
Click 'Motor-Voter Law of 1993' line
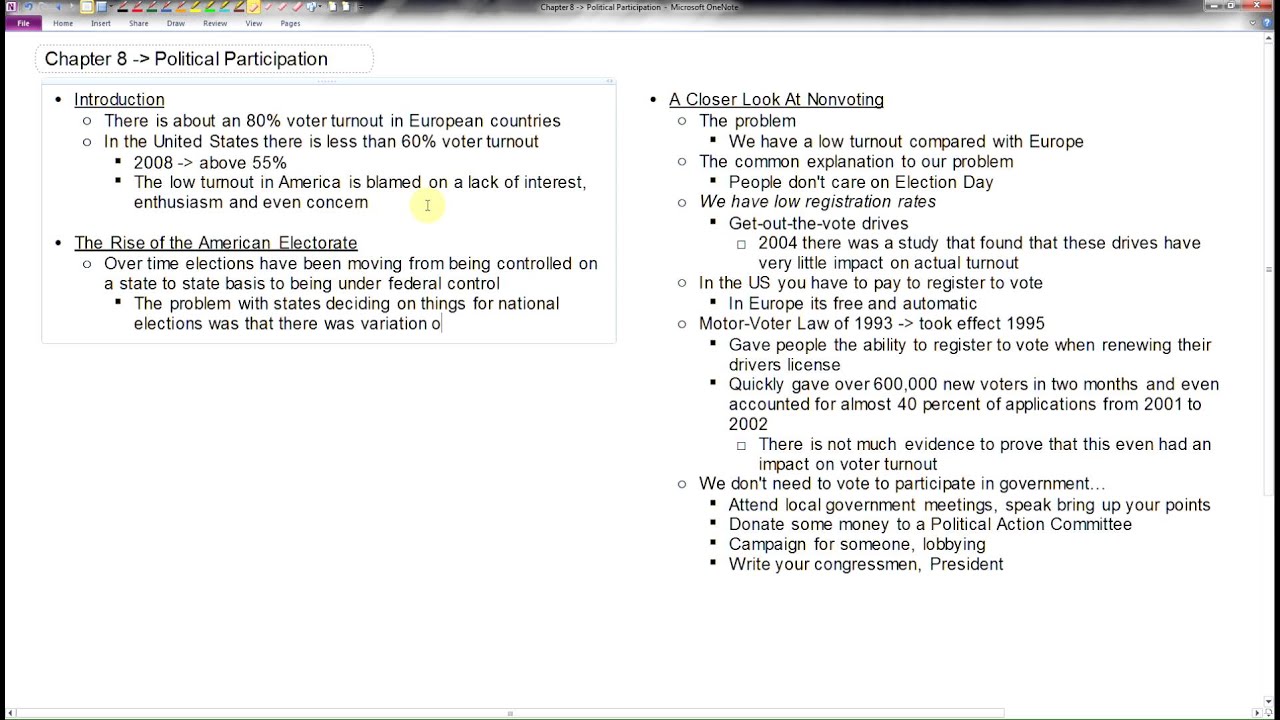click(871, 324)
